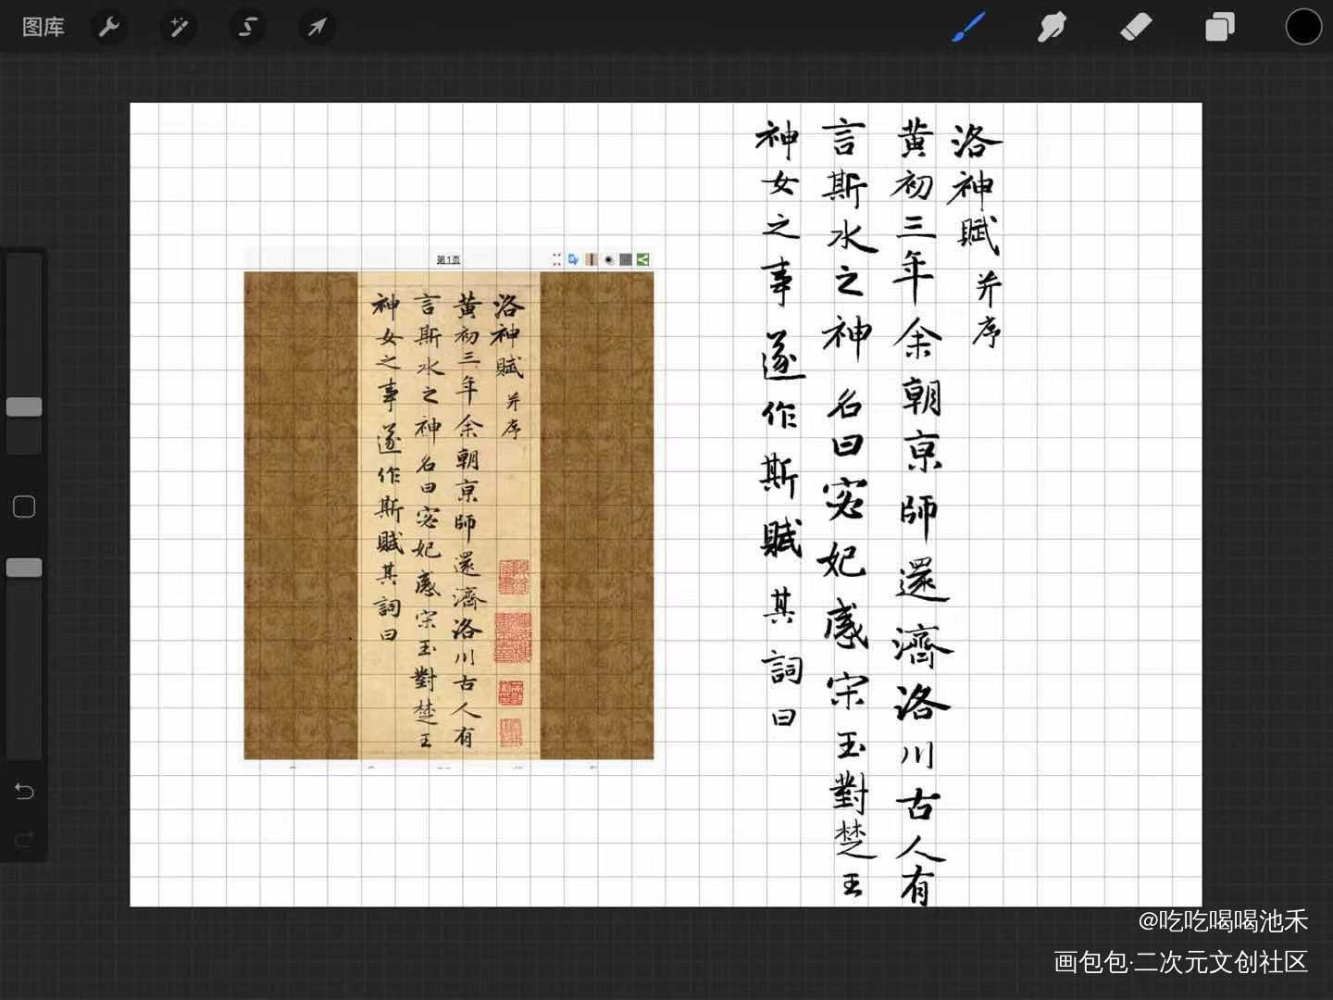The width and height of the screenshot is (1333, 1000).
Task: Click the 第1页 page link
Action: (x=448, y=260)
